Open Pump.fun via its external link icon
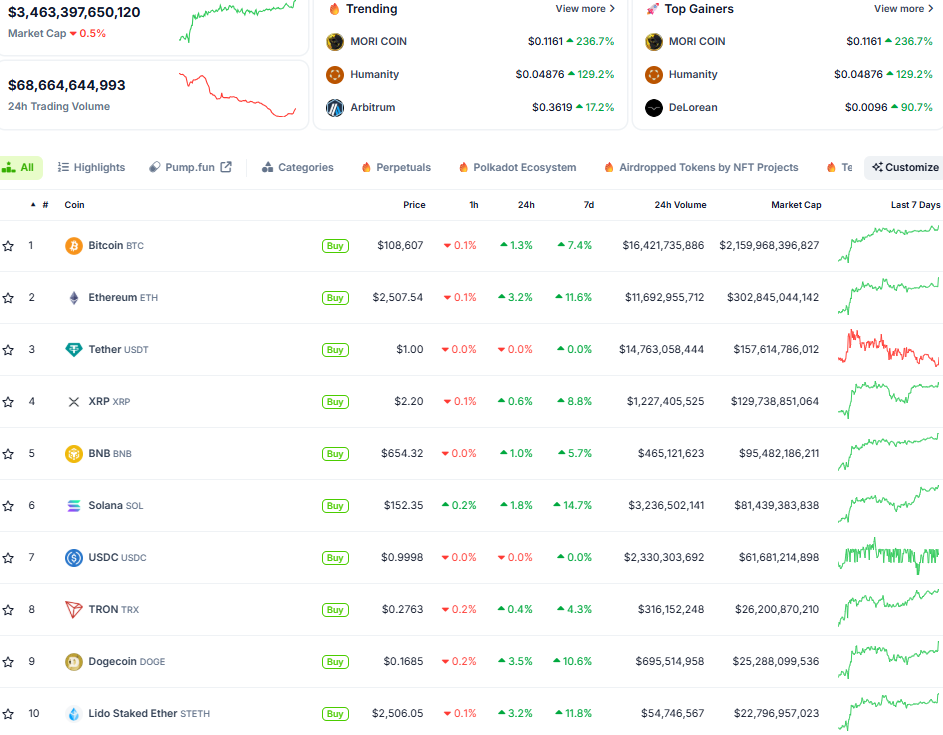This screenshot has height=735, width=943. (225, 167)
